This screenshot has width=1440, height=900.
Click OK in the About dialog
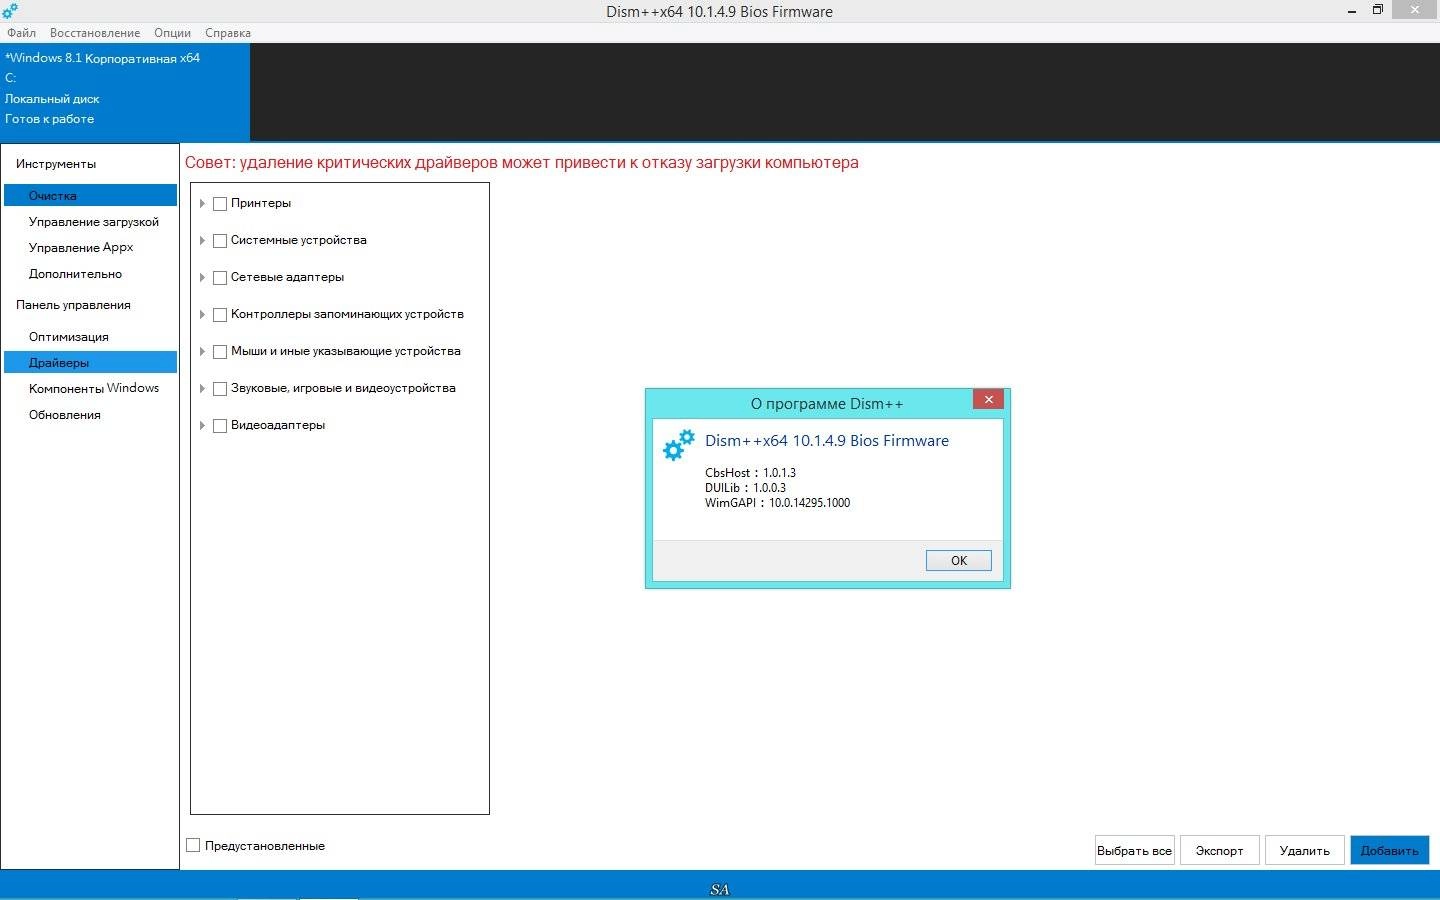coord(958,561)
